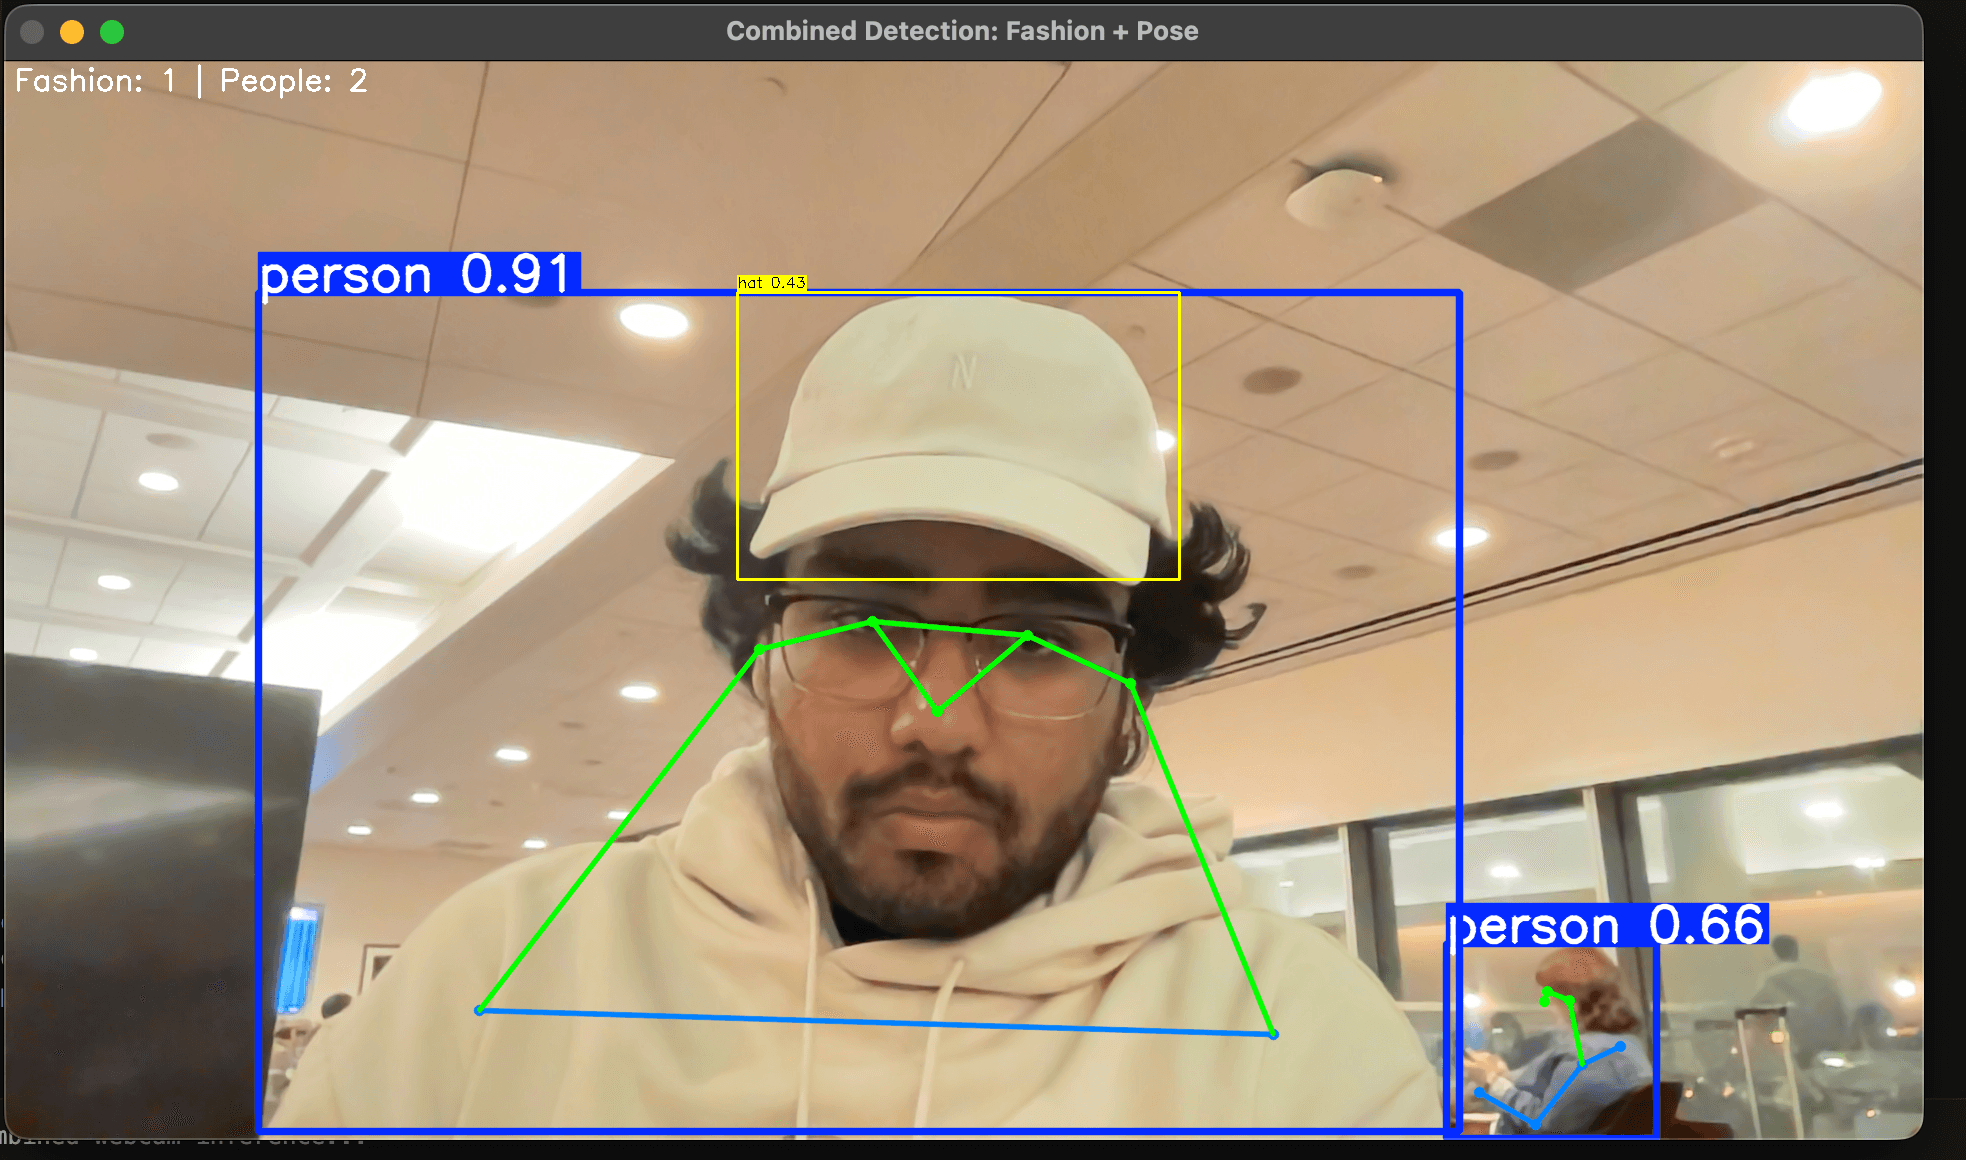Viewport: 1966px width, 1160px height.
Task: Click the gray close button in title bar
Action: pos(32,32)
